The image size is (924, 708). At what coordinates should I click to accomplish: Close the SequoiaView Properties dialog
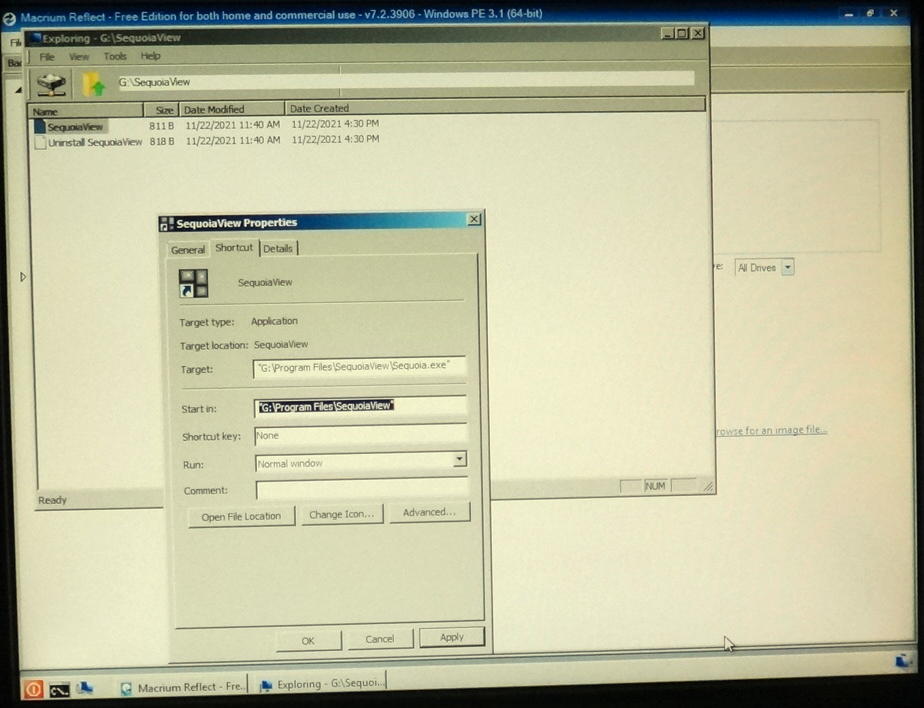point(474,219)
